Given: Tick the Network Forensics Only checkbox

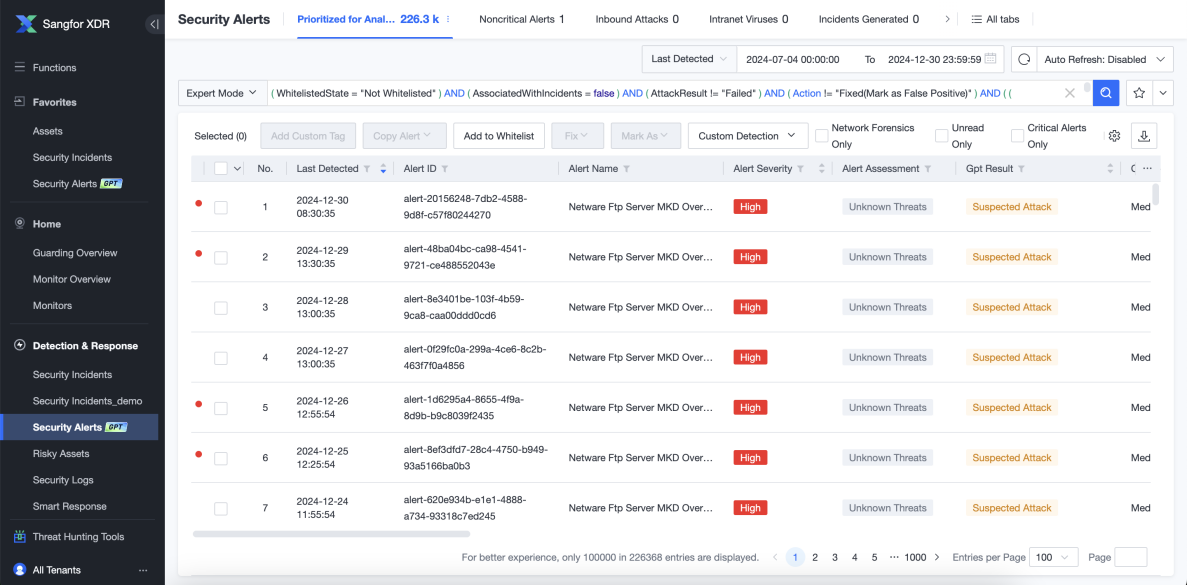Looking at the screenshot, I should pyautogui.click(x=821, y=135).
